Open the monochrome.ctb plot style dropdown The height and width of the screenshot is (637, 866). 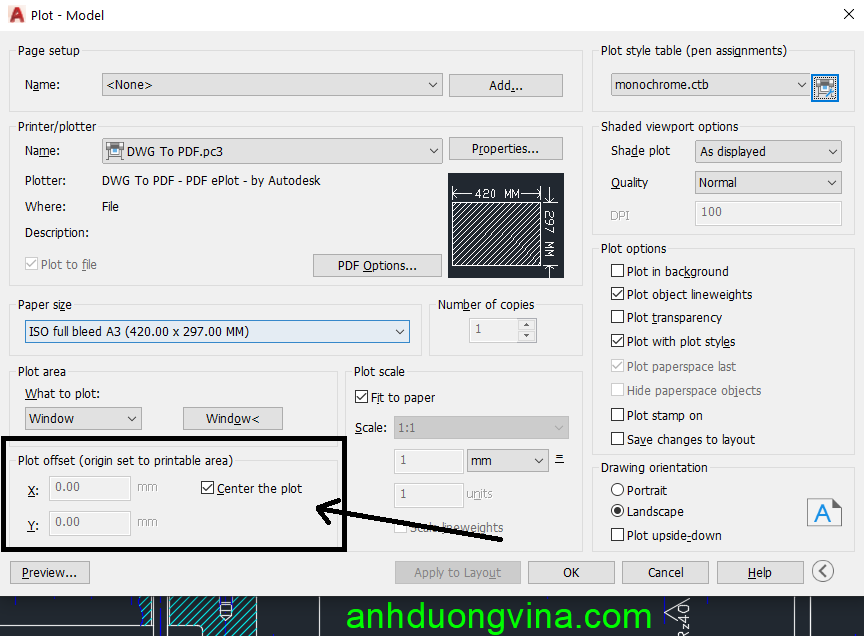(x=710, y=86)
